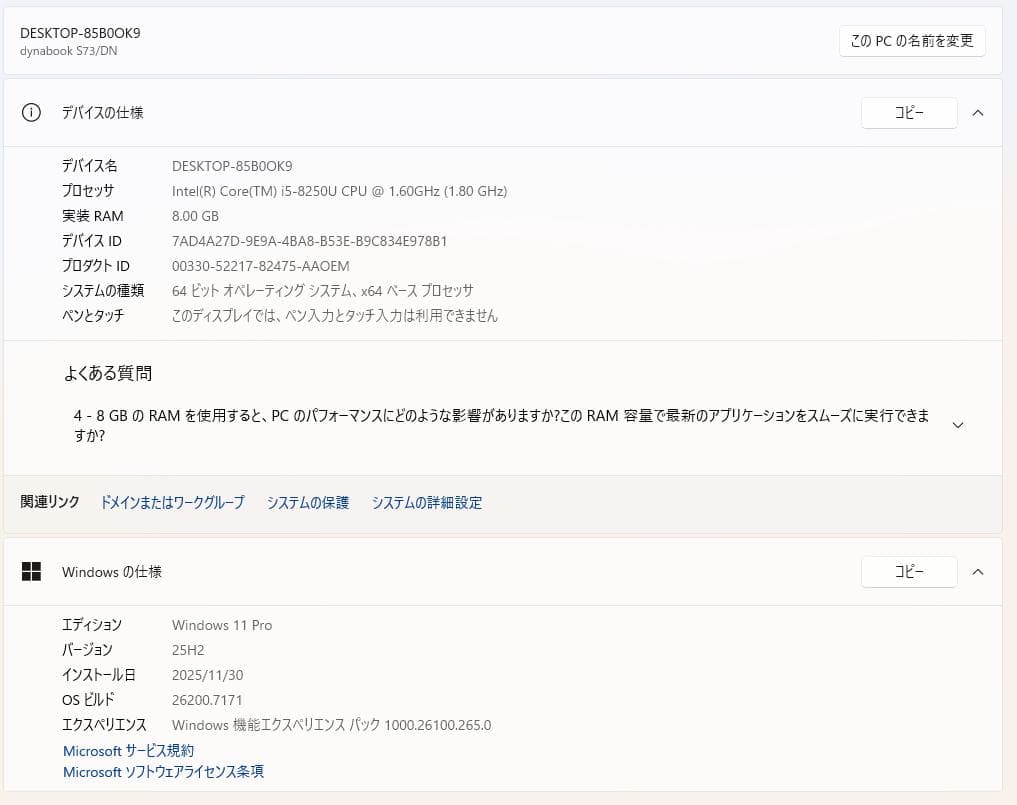This screenshot has height=805, width=1017.
Task: Click the Windows の仕様 section header
Action: [114, 572]
